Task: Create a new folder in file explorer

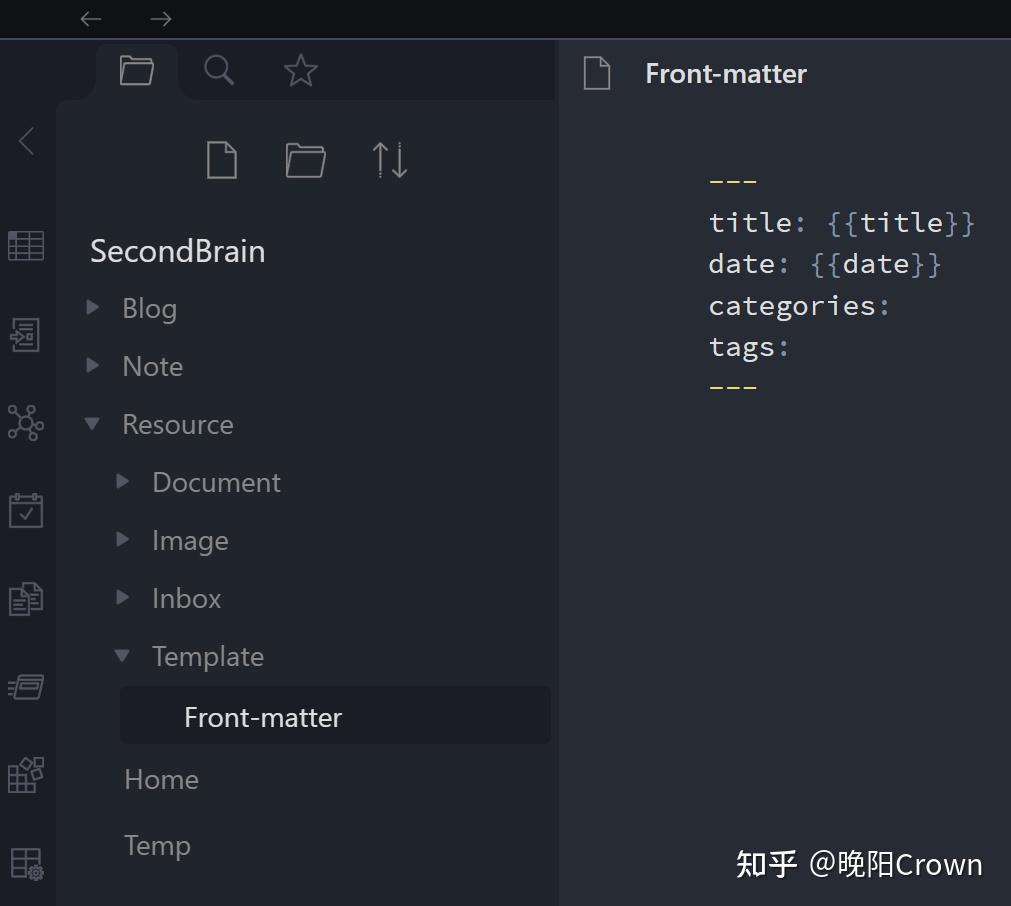Action: pyautogui.click(x=305, y=160)
